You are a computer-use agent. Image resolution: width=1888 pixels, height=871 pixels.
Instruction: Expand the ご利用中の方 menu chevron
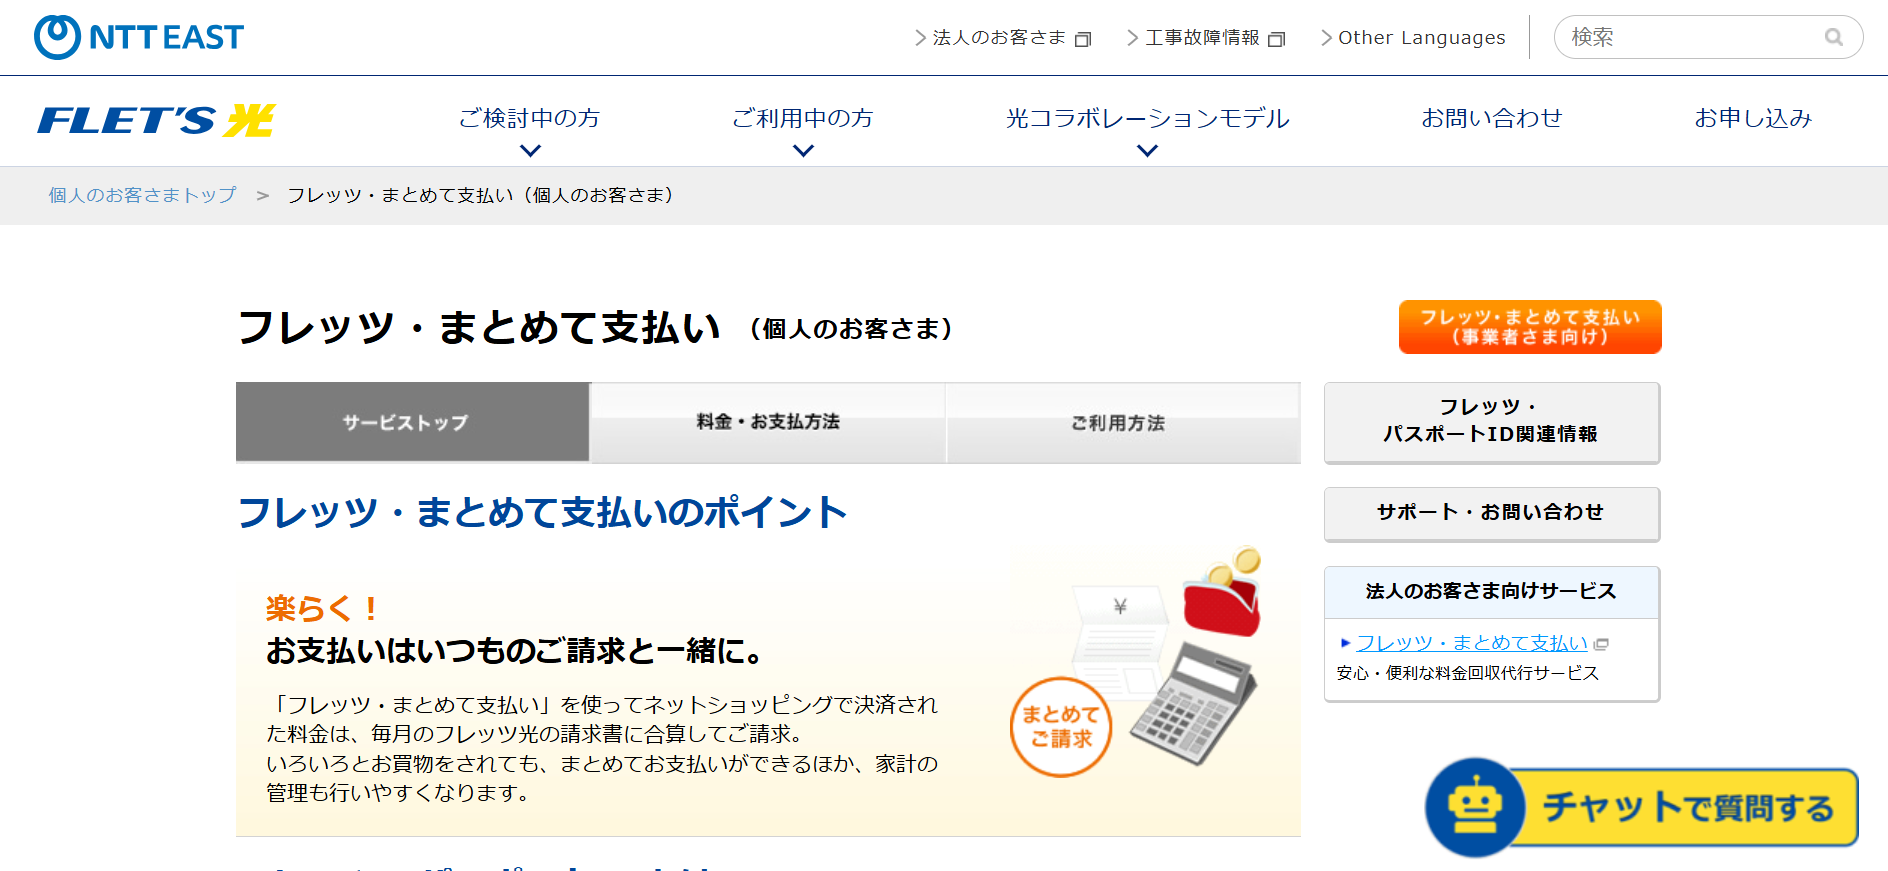803,151
